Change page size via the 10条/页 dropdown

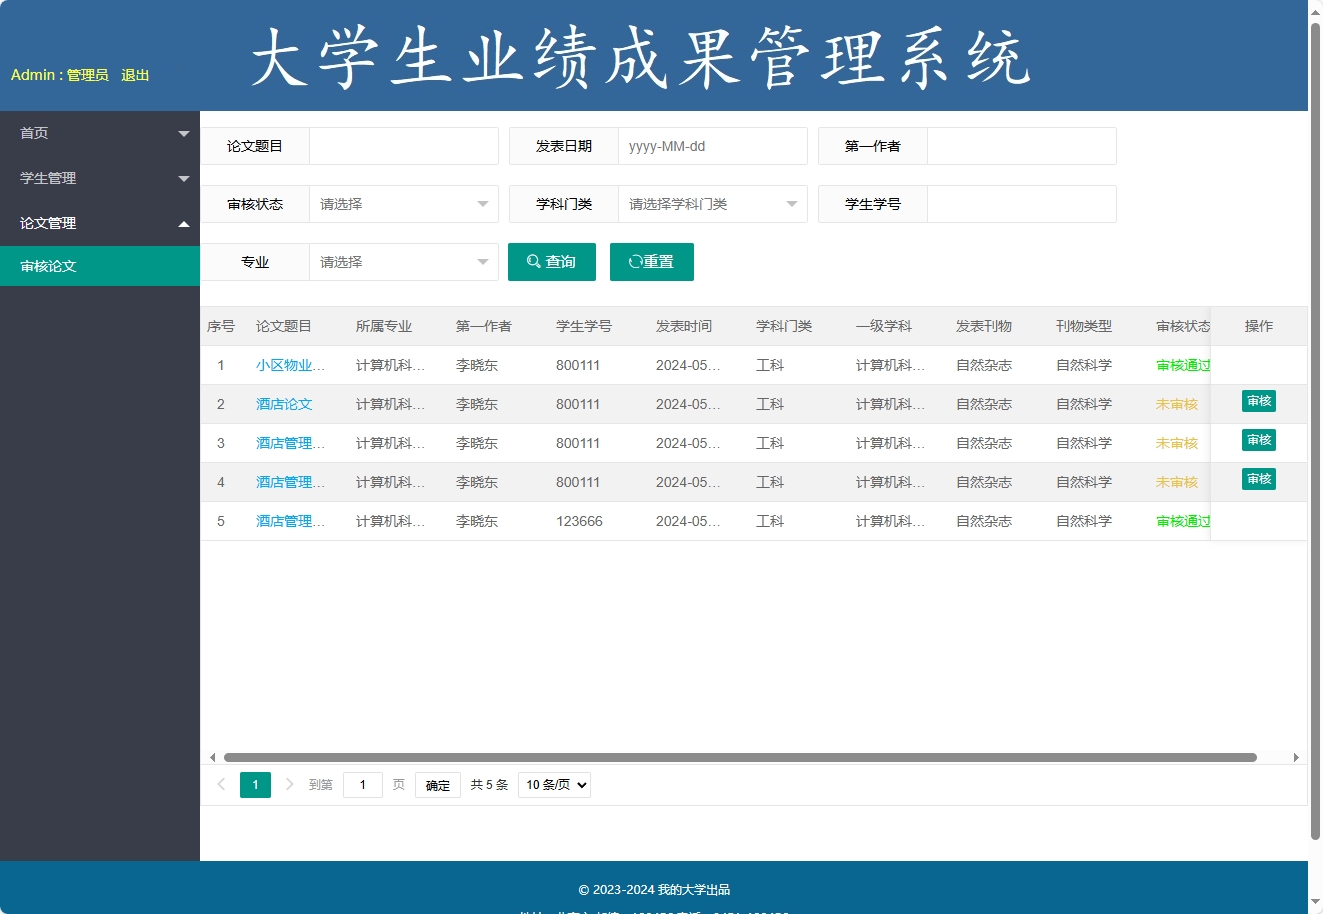coord(553,784)
